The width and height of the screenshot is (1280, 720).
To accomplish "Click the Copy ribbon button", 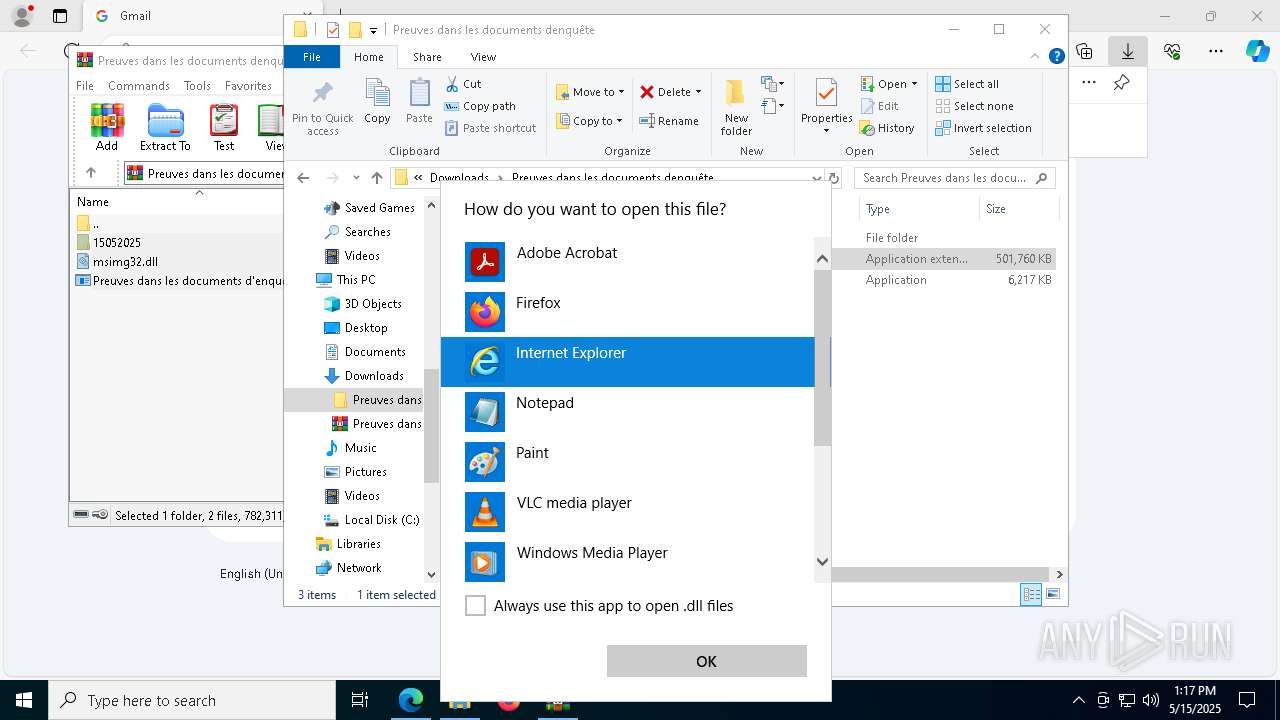I will tap(377, 101).
